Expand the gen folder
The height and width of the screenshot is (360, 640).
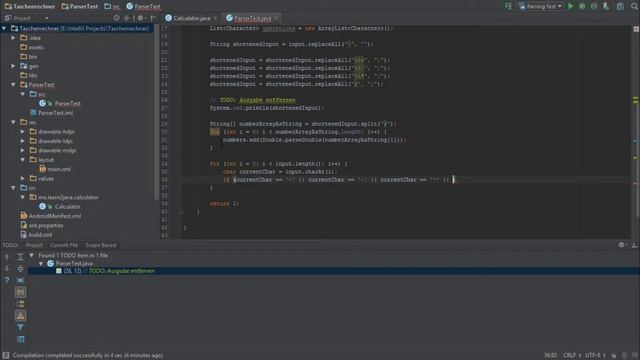(x=13, y=66)
